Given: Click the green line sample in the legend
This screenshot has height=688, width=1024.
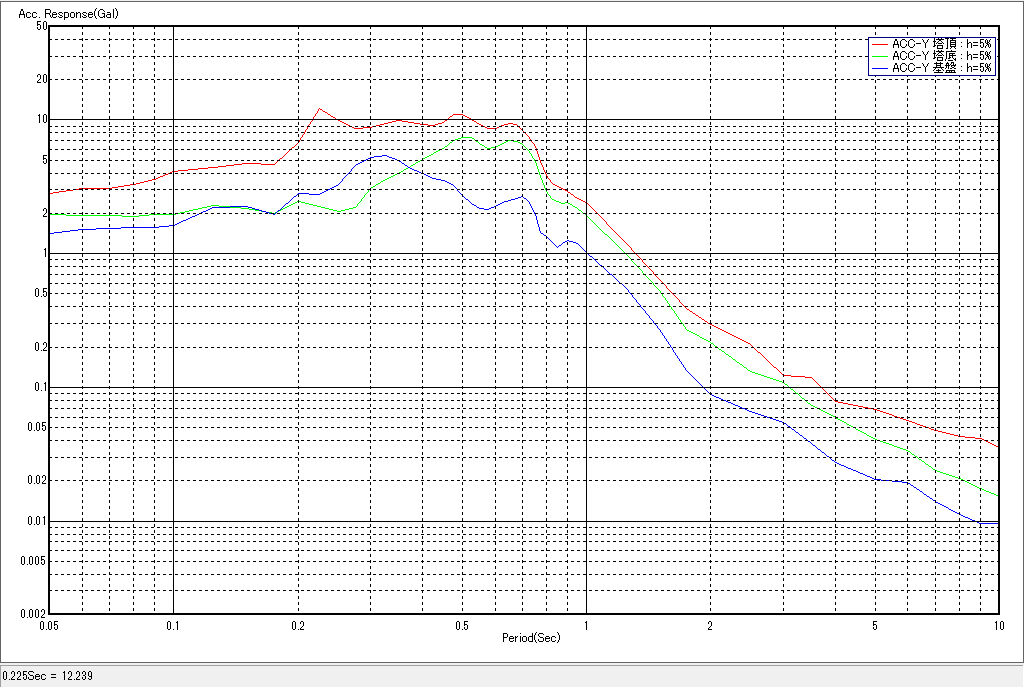Looking at the screenshot, I should click(x=879, y=56).
